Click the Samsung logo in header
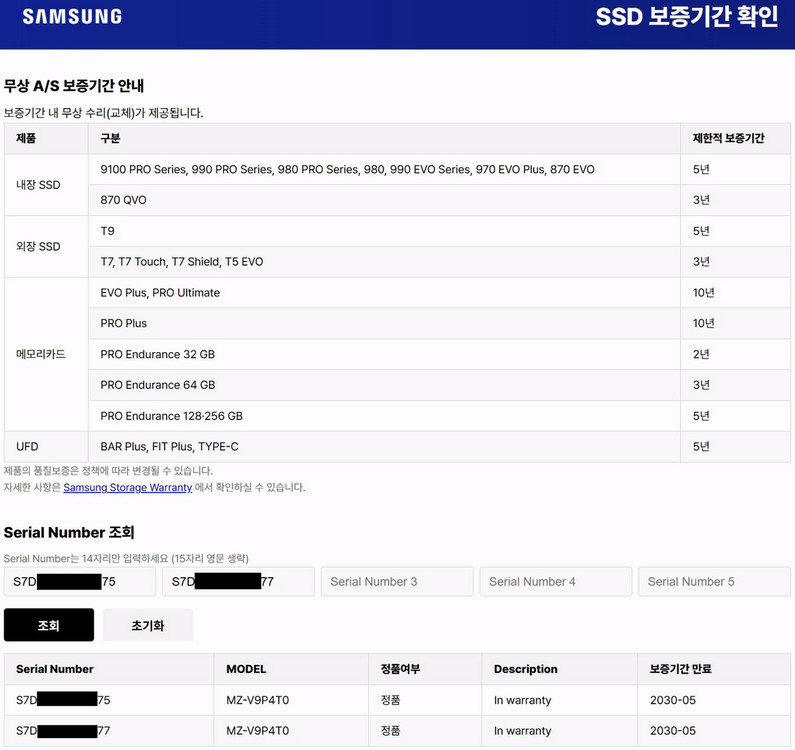The height and width of the screenshot is (750, 795). point(72,17)
